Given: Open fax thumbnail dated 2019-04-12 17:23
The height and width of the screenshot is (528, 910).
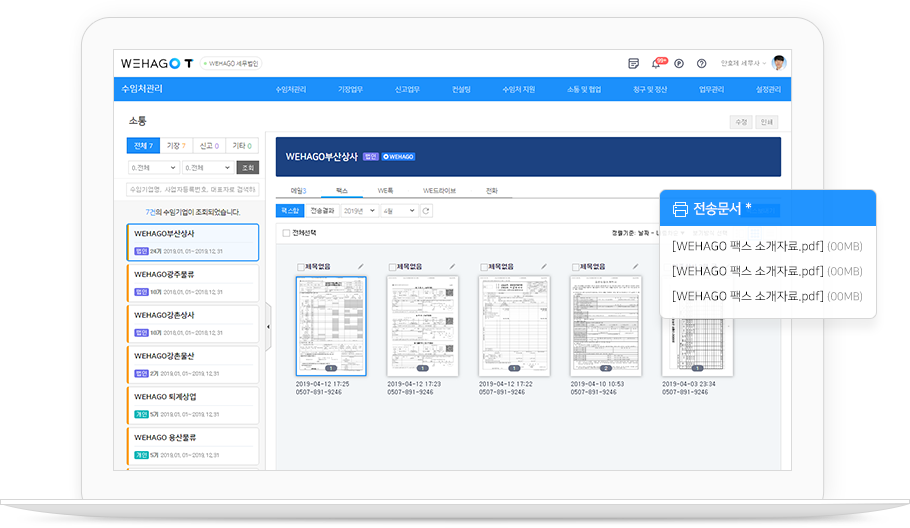Looking at the screenshot, I should coord(422,326).
